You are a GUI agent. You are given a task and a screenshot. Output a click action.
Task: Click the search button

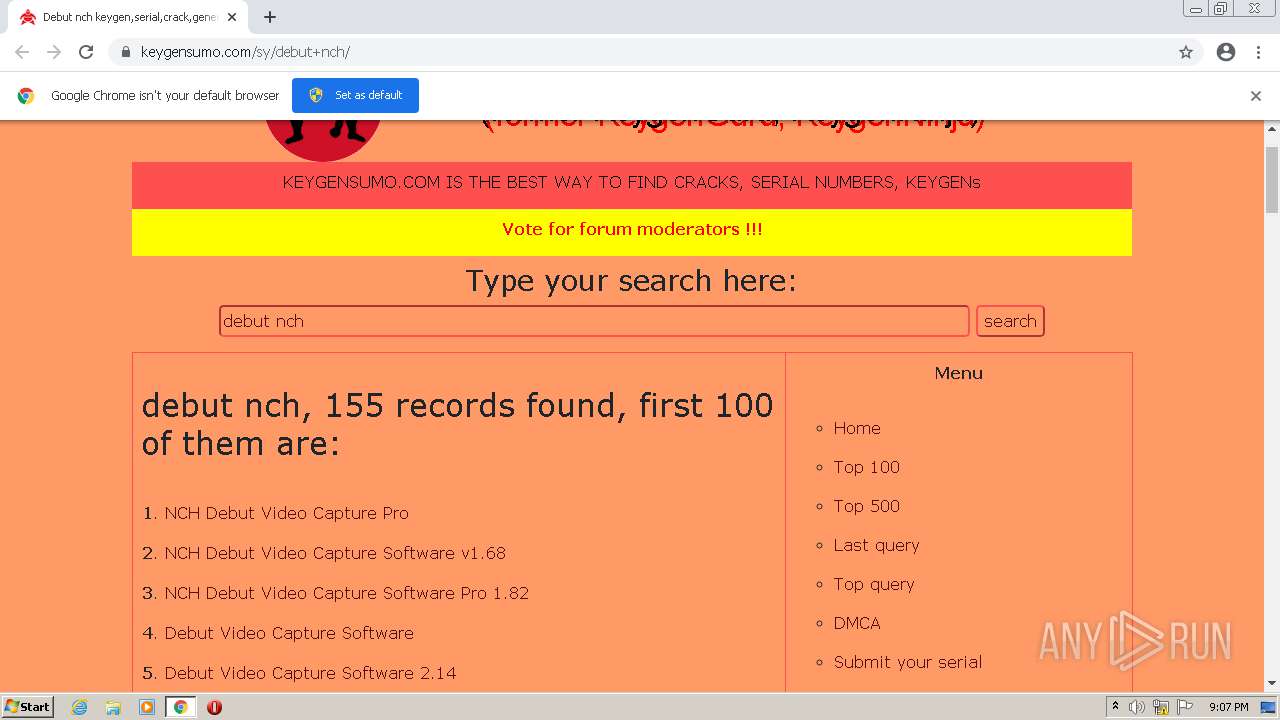(x=1010, y=321)
